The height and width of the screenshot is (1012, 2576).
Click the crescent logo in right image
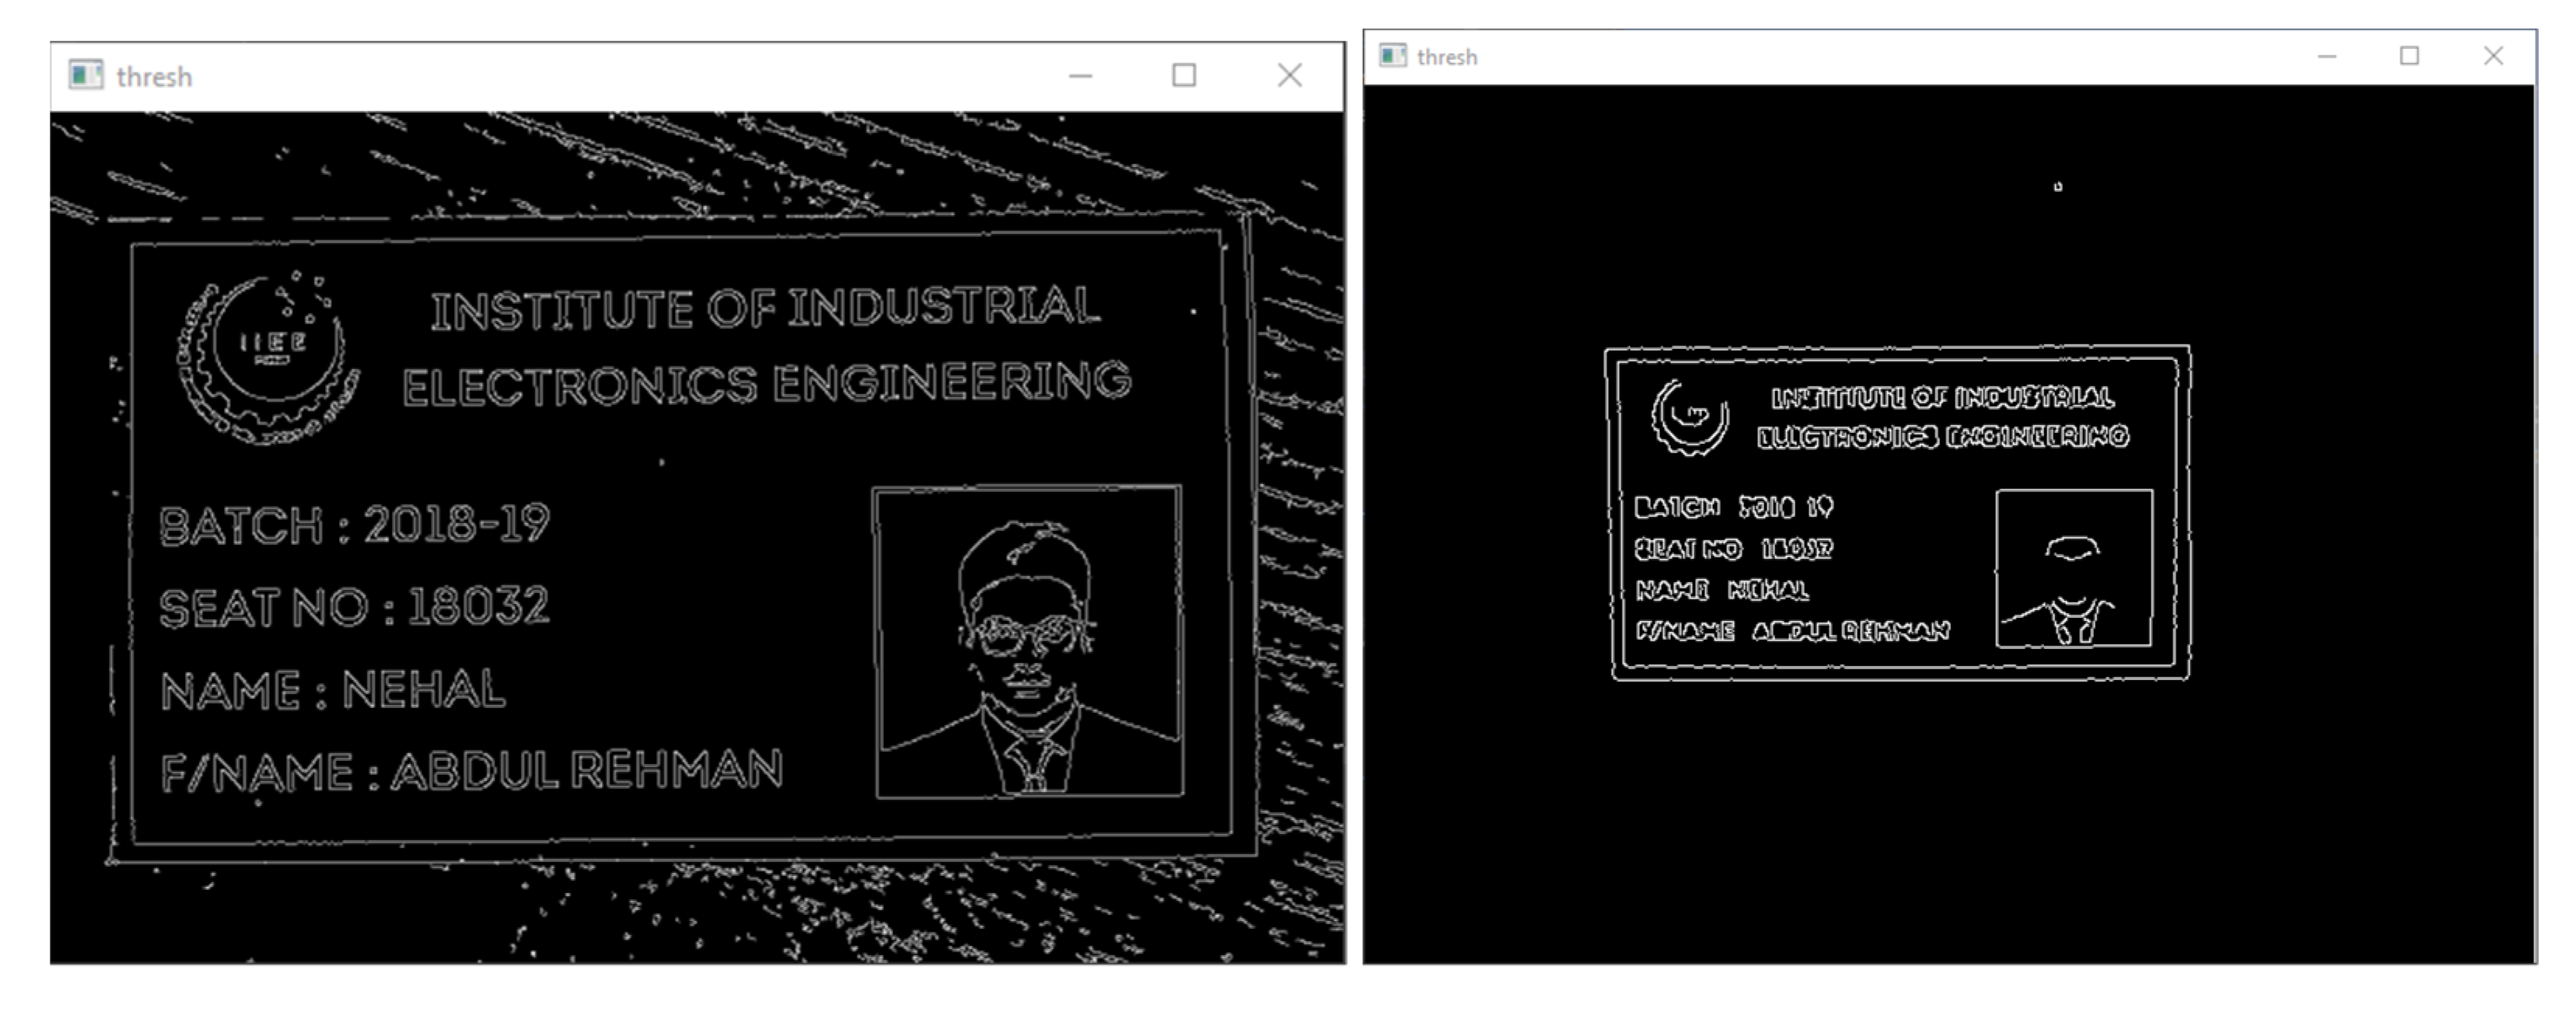point(1689,417)
